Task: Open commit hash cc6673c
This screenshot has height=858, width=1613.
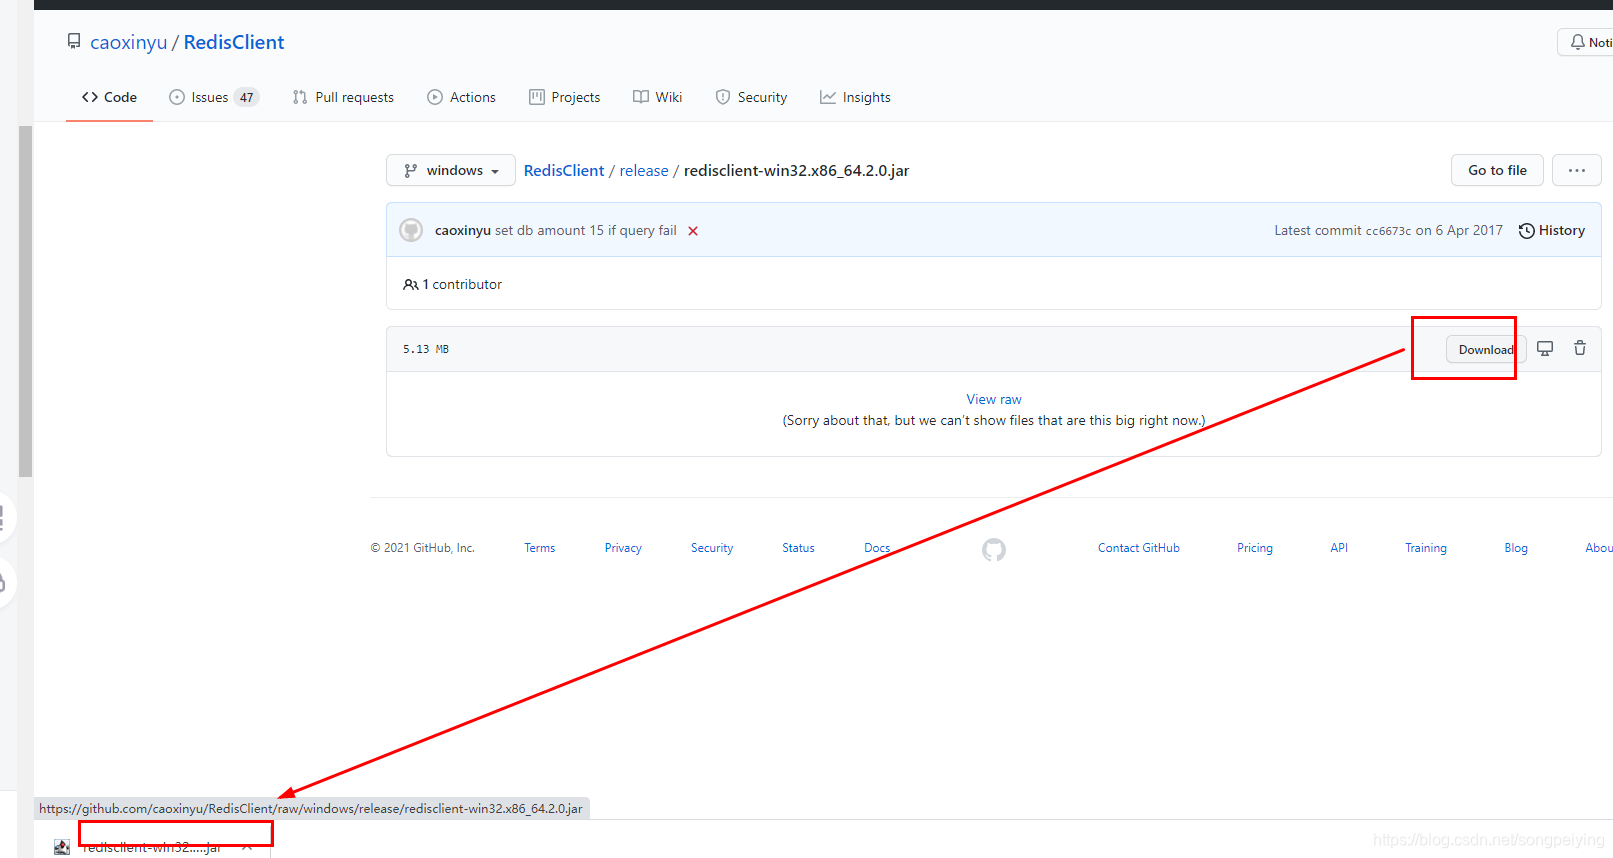Action: coord(1388,231)
